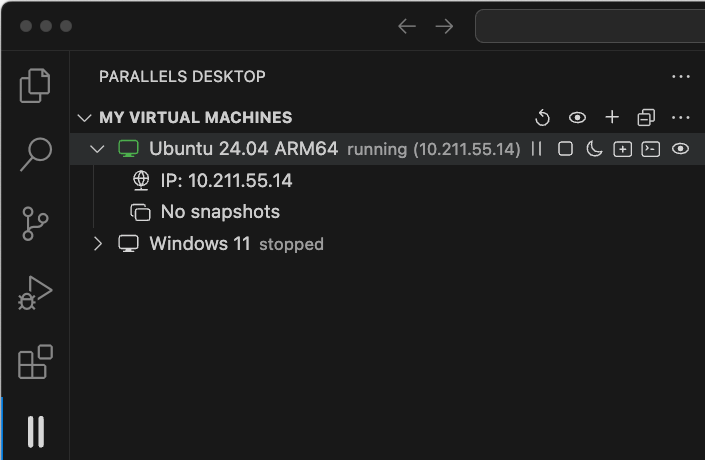Add a new virtual machine
The width and height of the screenshot is (705, 460).
click(x=612, y=117)
